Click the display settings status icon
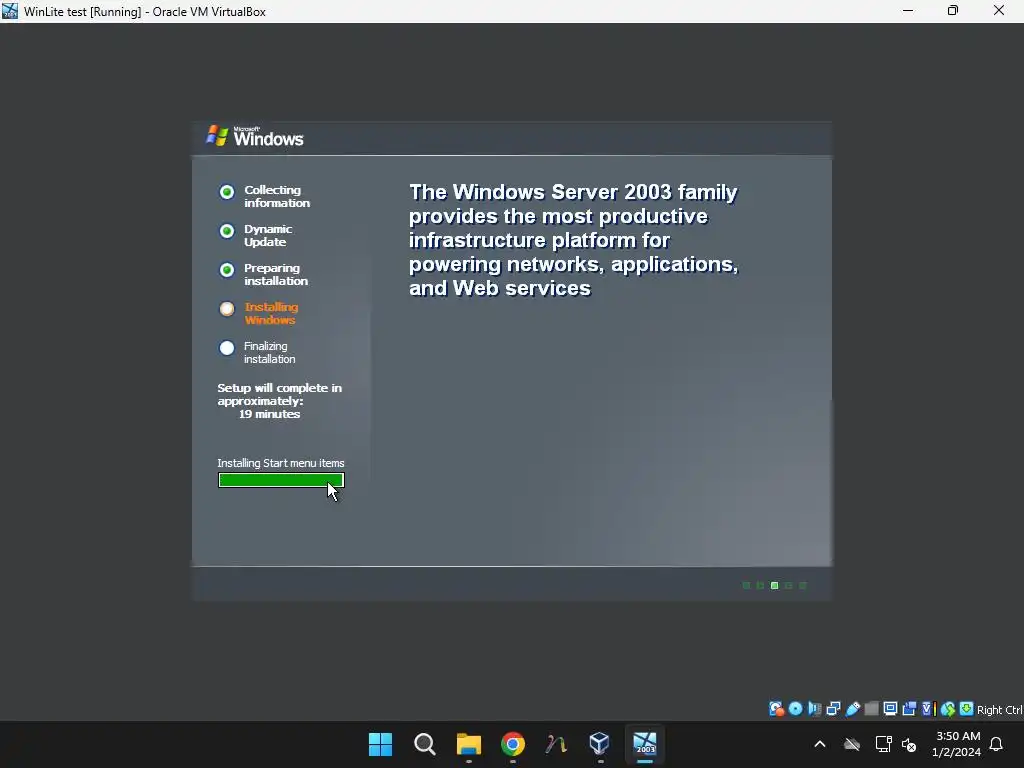Viewport: 1024px width, 768px height. tap(890, 709)
